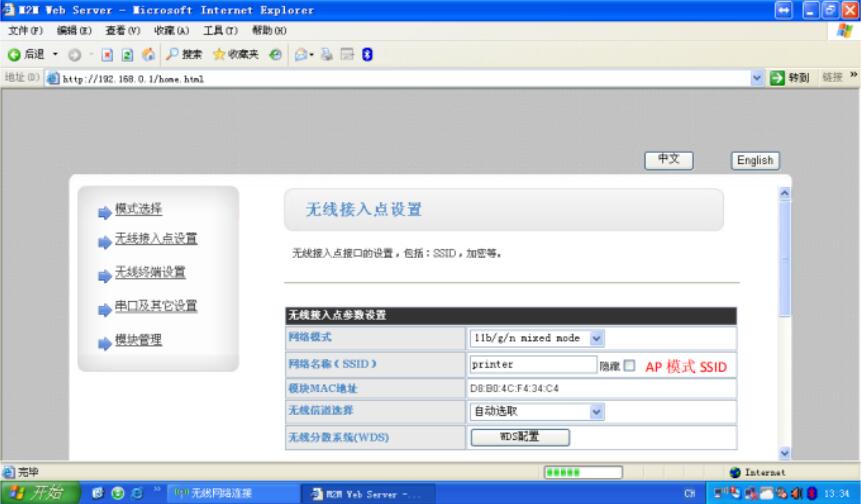Expand the address bar URL dropdown
Screen dimensions: 861x504
coord(757,79)
